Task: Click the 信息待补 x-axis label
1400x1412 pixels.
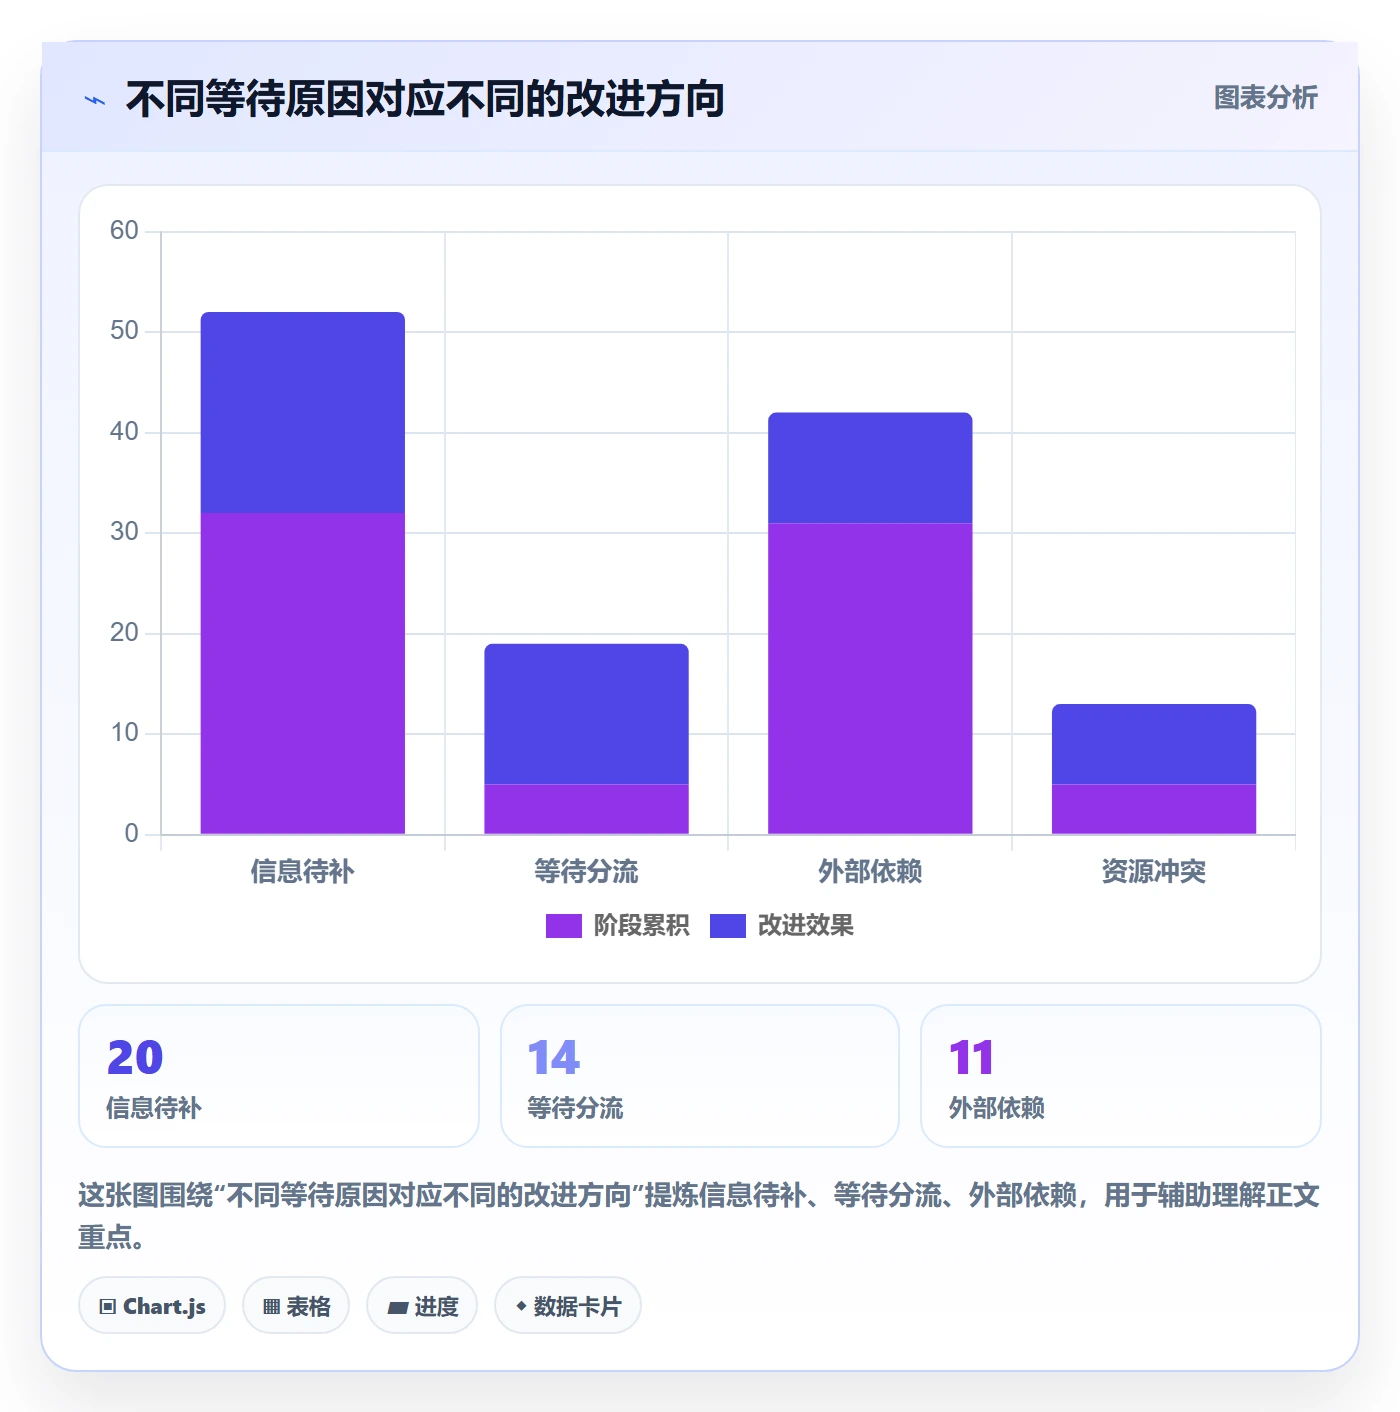Action: (303, 872)
